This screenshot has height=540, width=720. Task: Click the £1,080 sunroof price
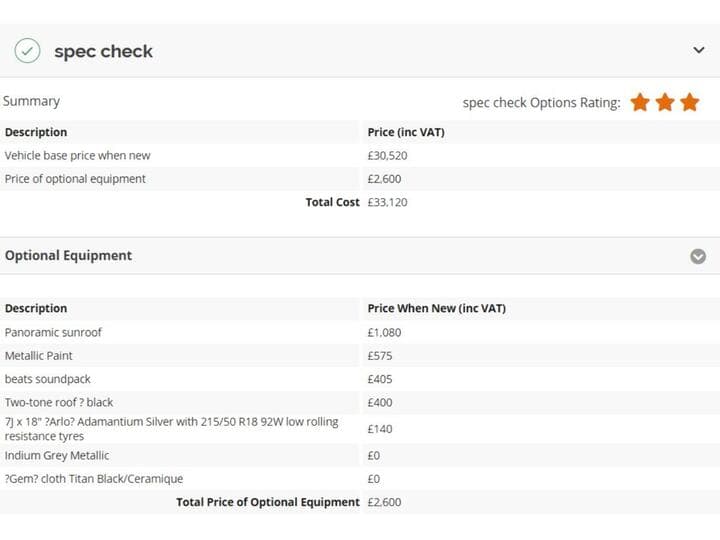tap(384, 332)
